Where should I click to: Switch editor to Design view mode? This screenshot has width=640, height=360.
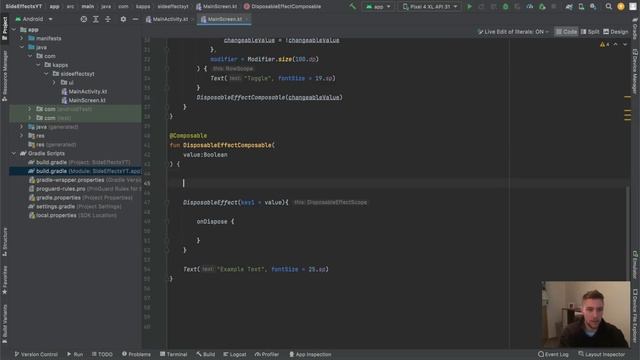click(616, 32)
